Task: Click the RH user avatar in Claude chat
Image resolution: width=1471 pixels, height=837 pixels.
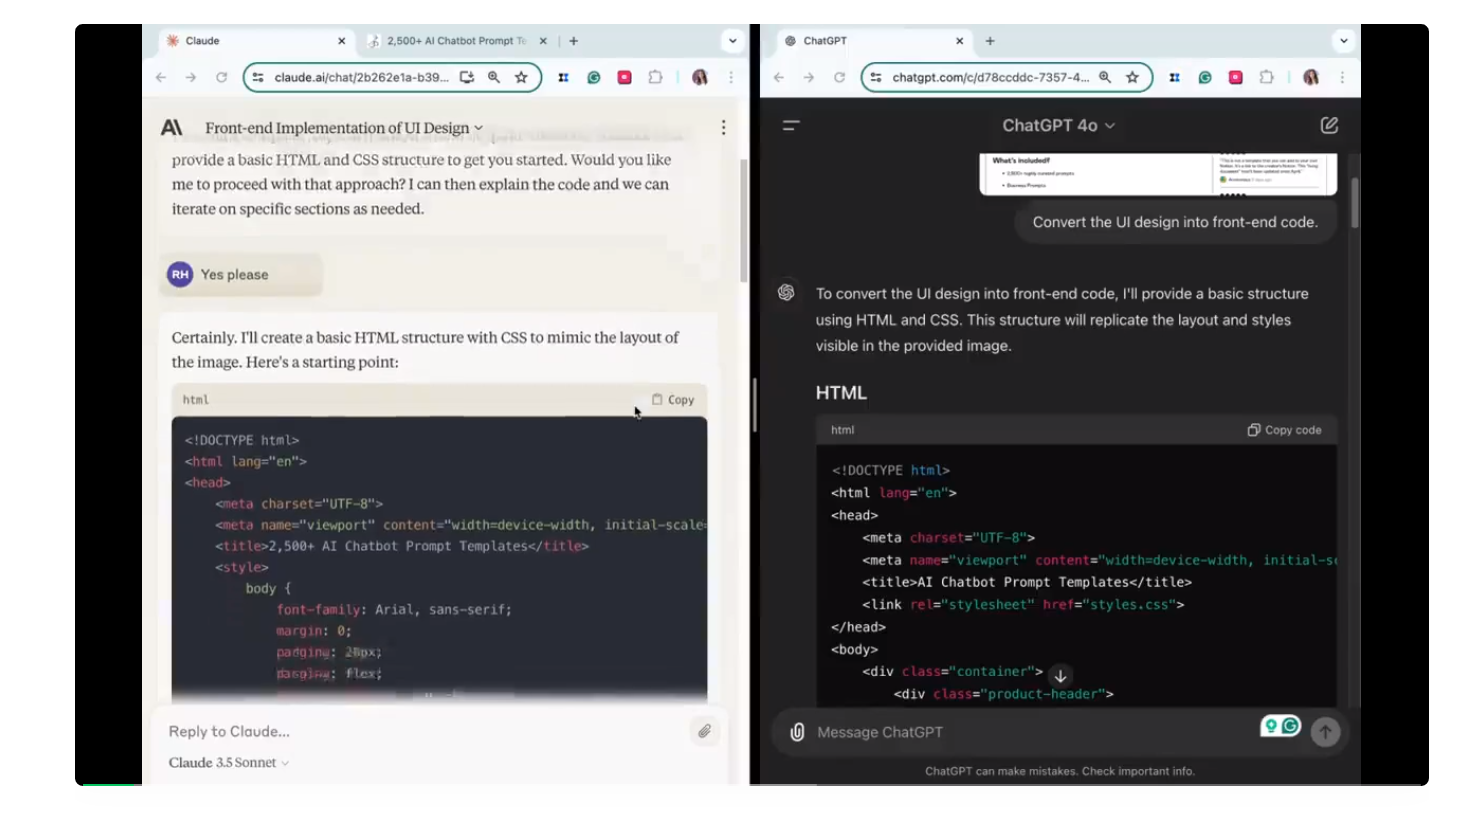Action: tap(180, 274)
